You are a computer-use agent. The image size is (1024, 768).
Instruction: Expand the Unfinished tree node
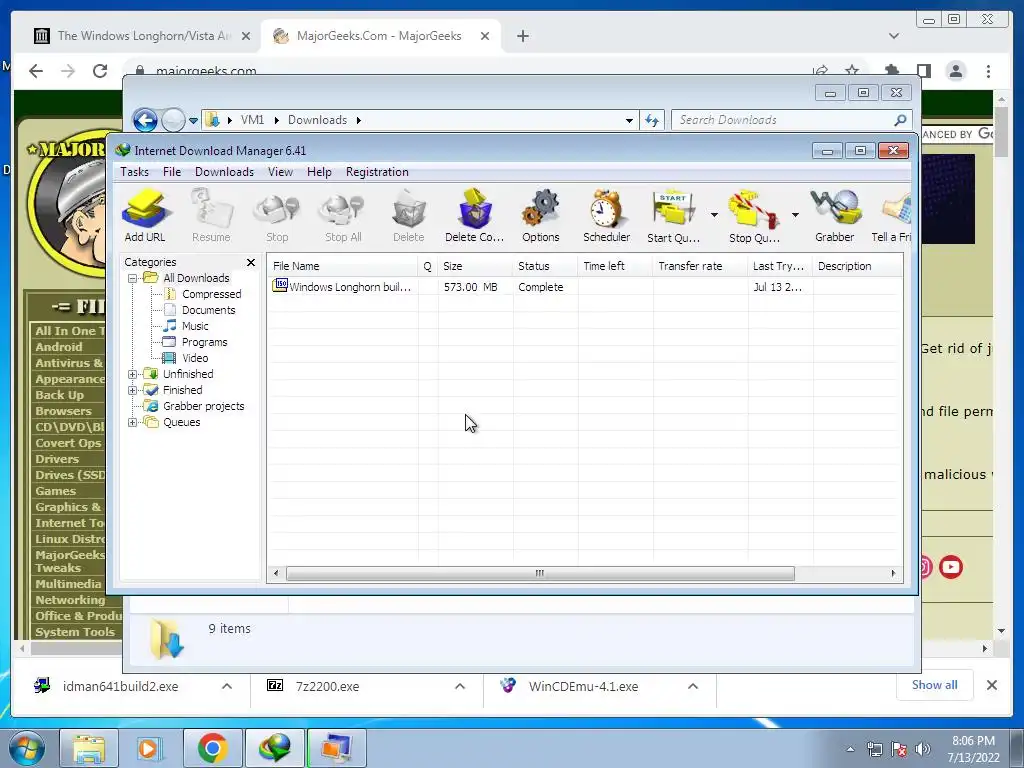132,374
